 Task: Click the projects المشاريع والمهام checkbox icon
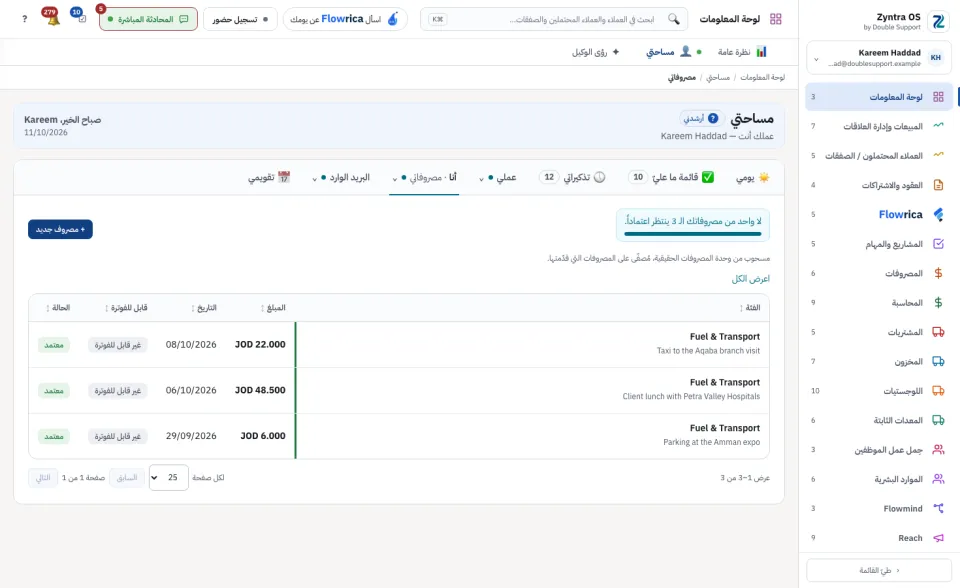click(938, 243)
